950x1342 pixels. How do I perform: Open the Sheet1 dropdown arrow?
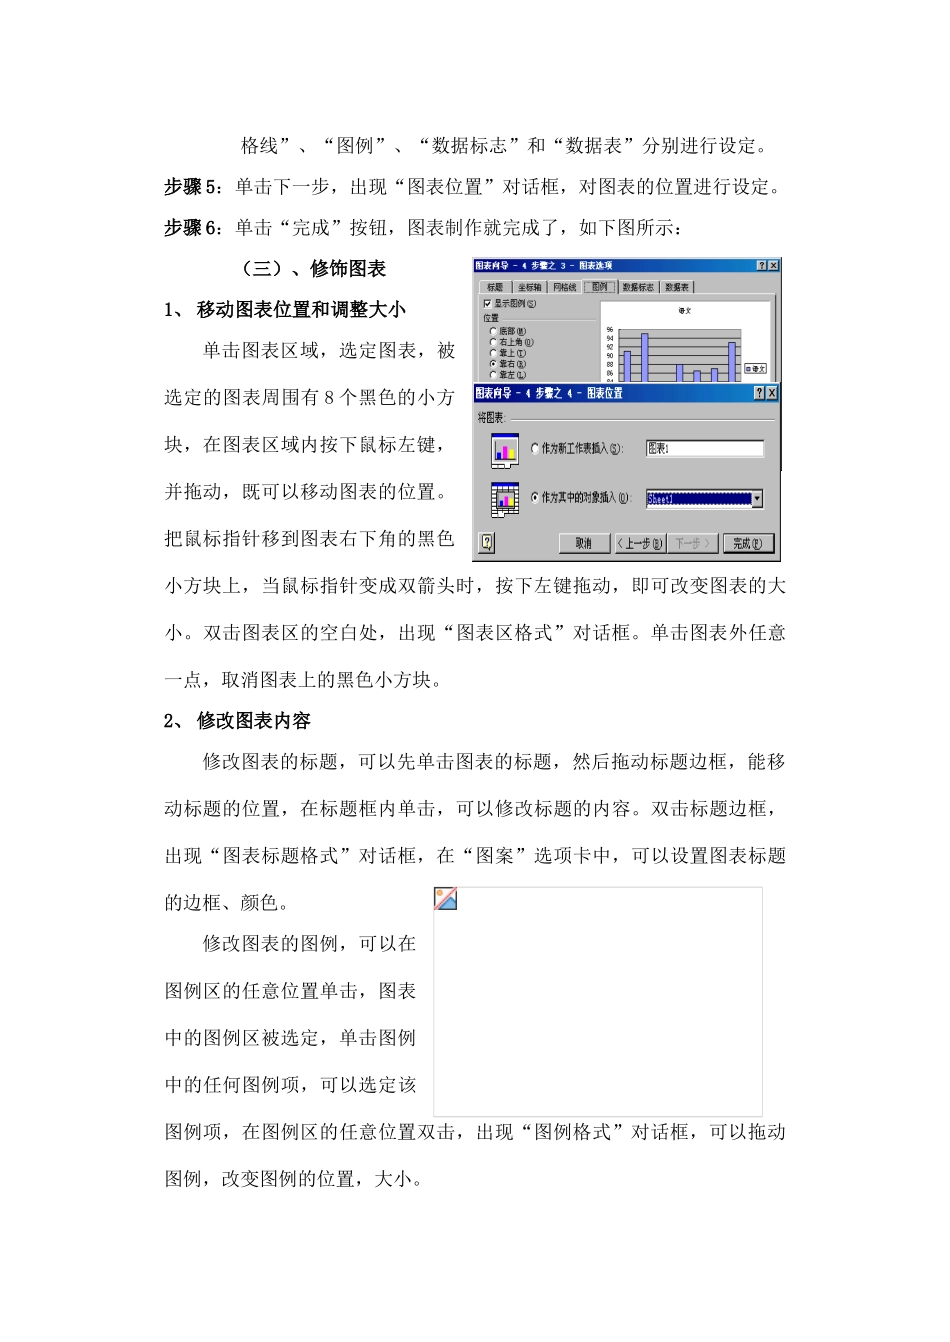coord(757,498)
